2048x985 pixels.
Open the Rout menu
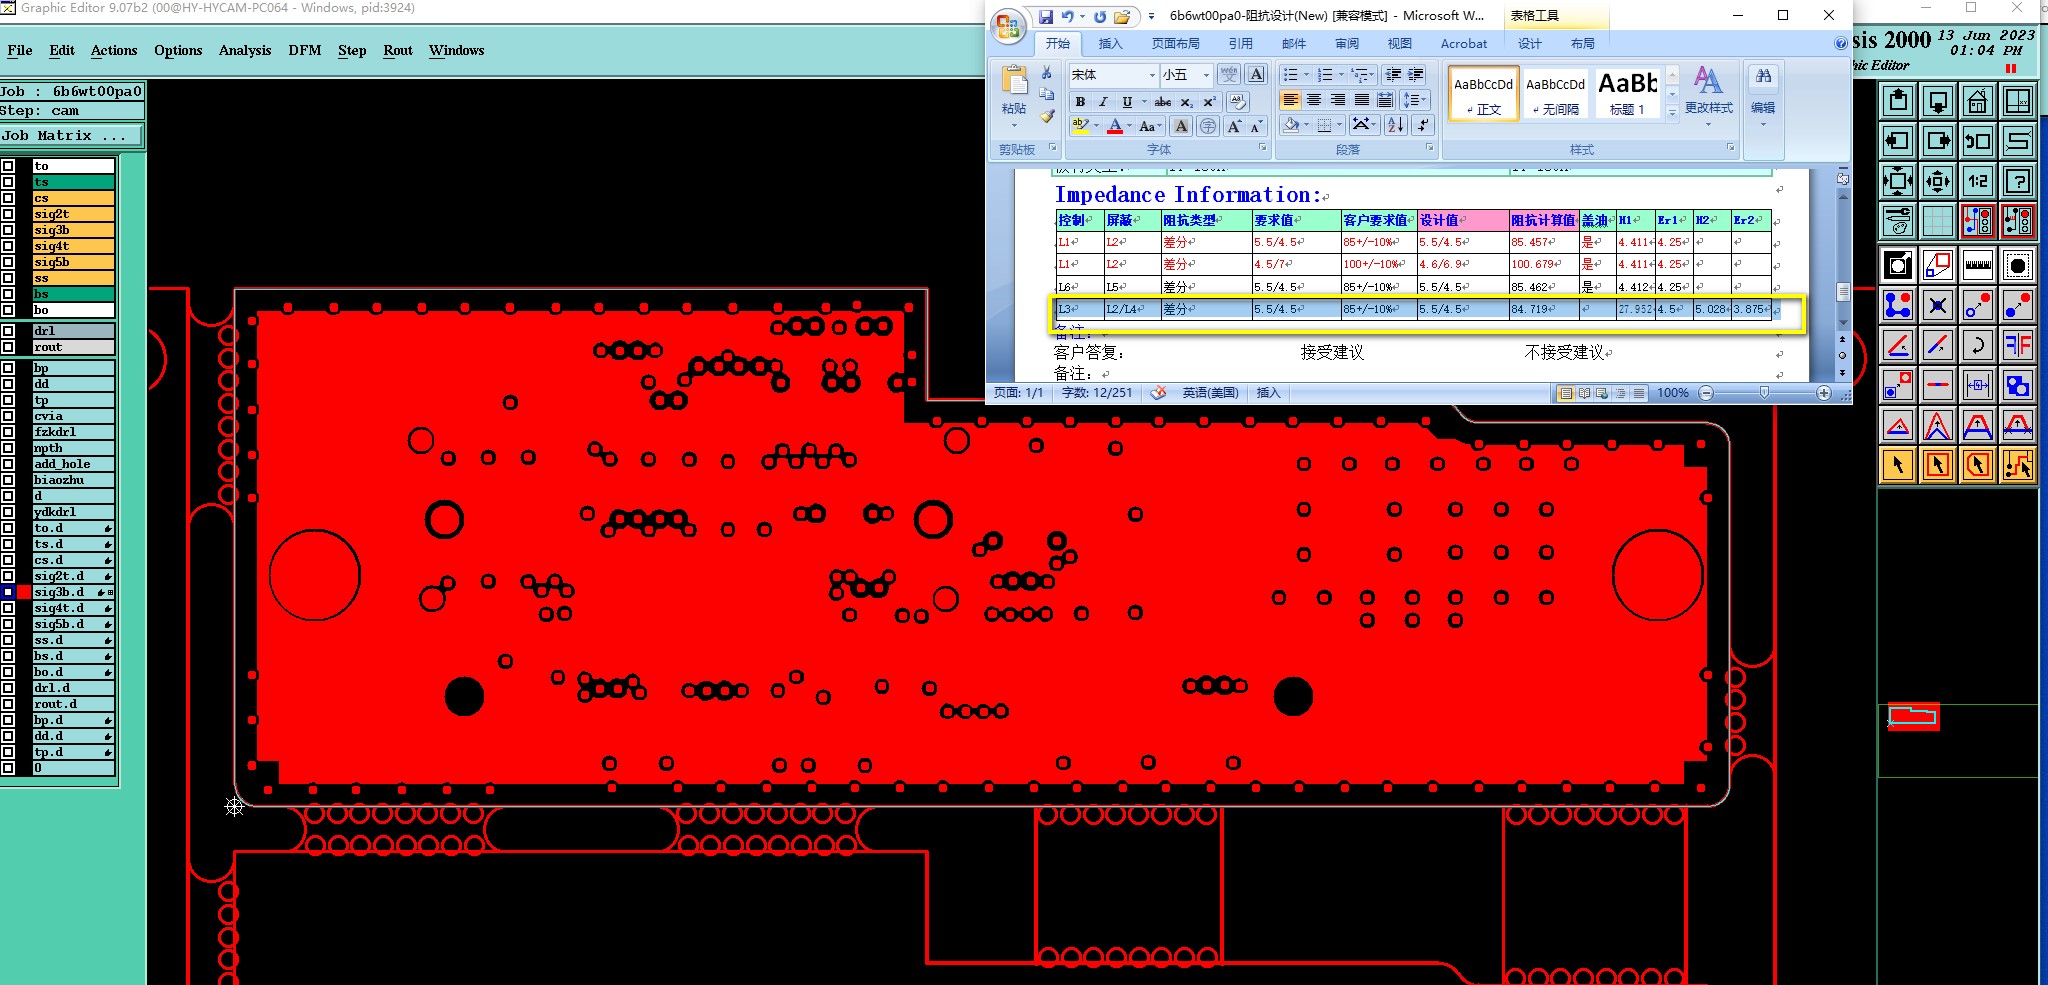(x=398, y=50)
